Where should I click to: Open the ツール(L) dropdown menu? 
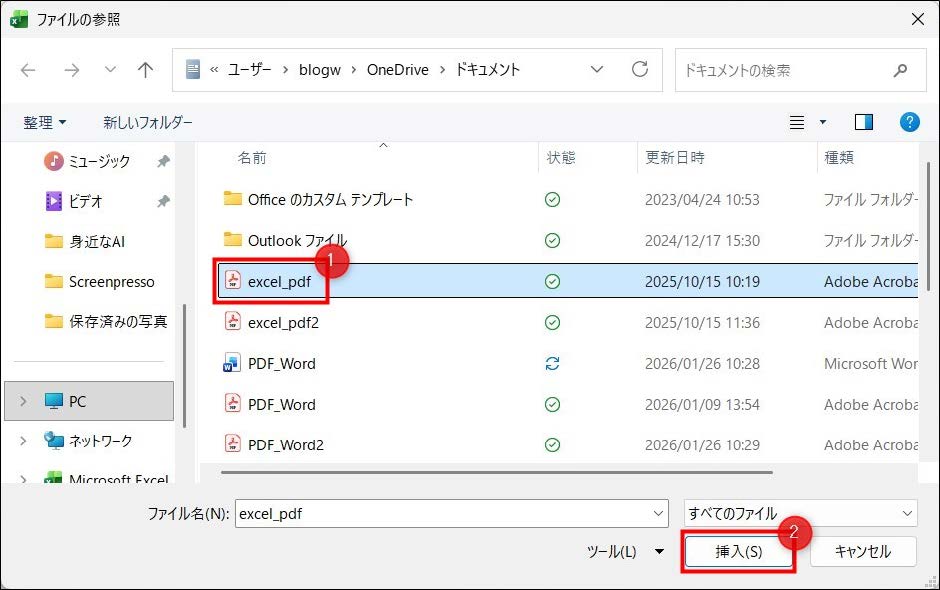(x=625, y=551)
